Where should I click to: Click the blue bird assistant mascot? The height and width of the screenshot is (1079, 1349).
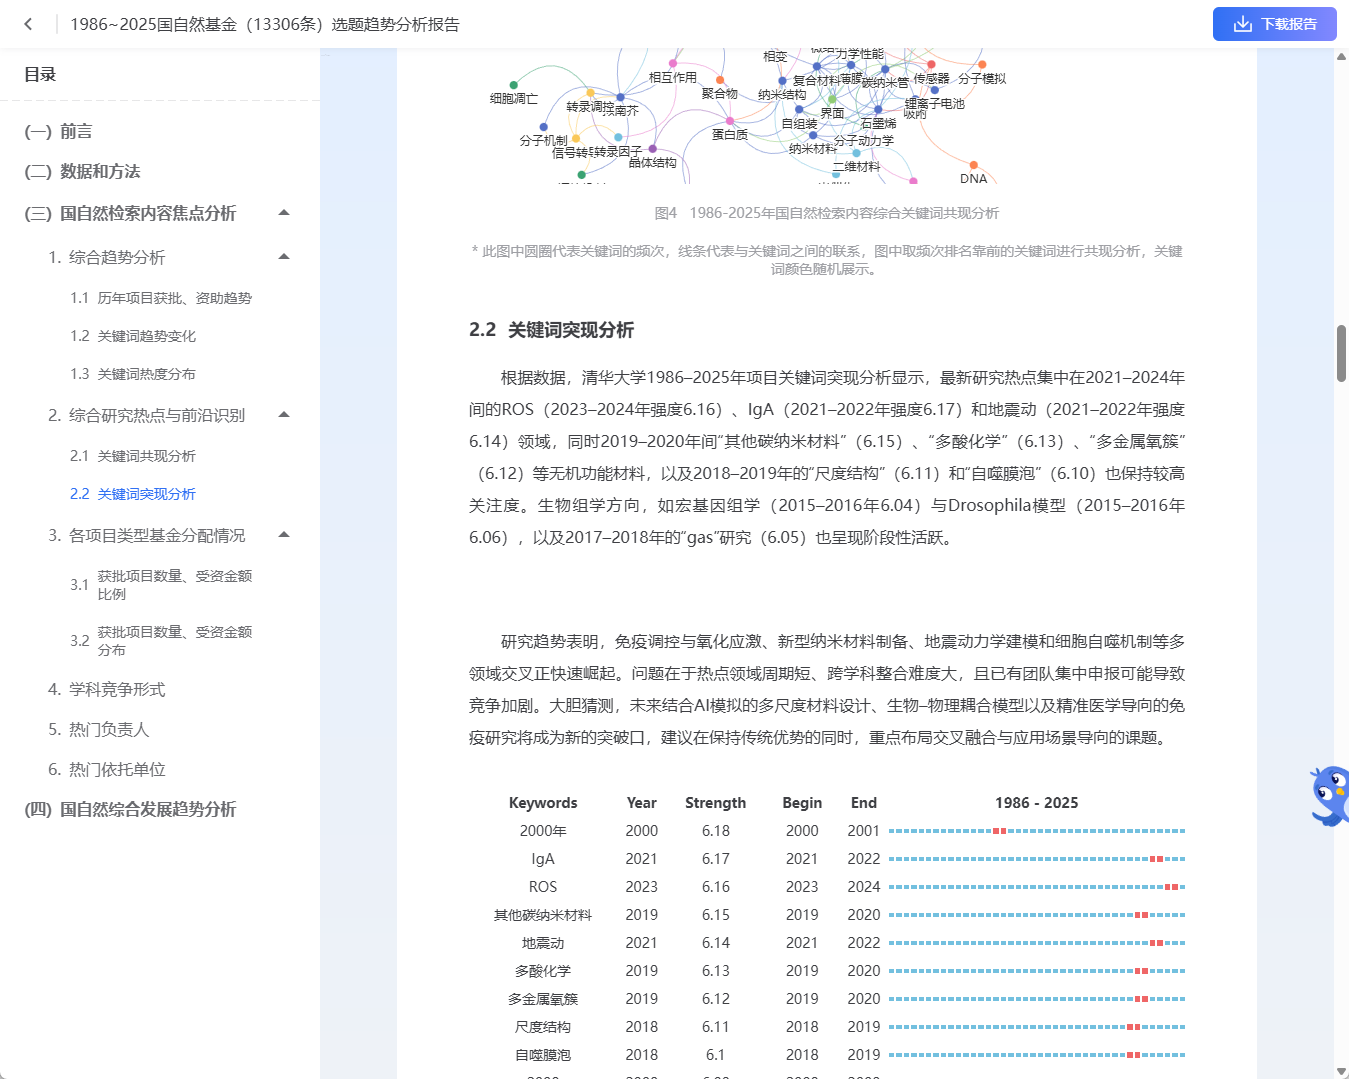pos(1331,795)
